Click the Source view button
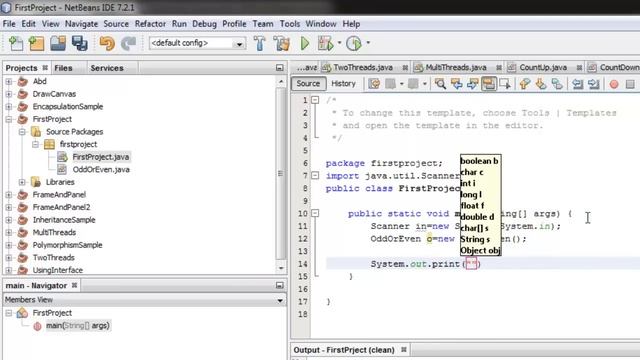The width and height of the screenshot is (640, 360). point(308,84)
